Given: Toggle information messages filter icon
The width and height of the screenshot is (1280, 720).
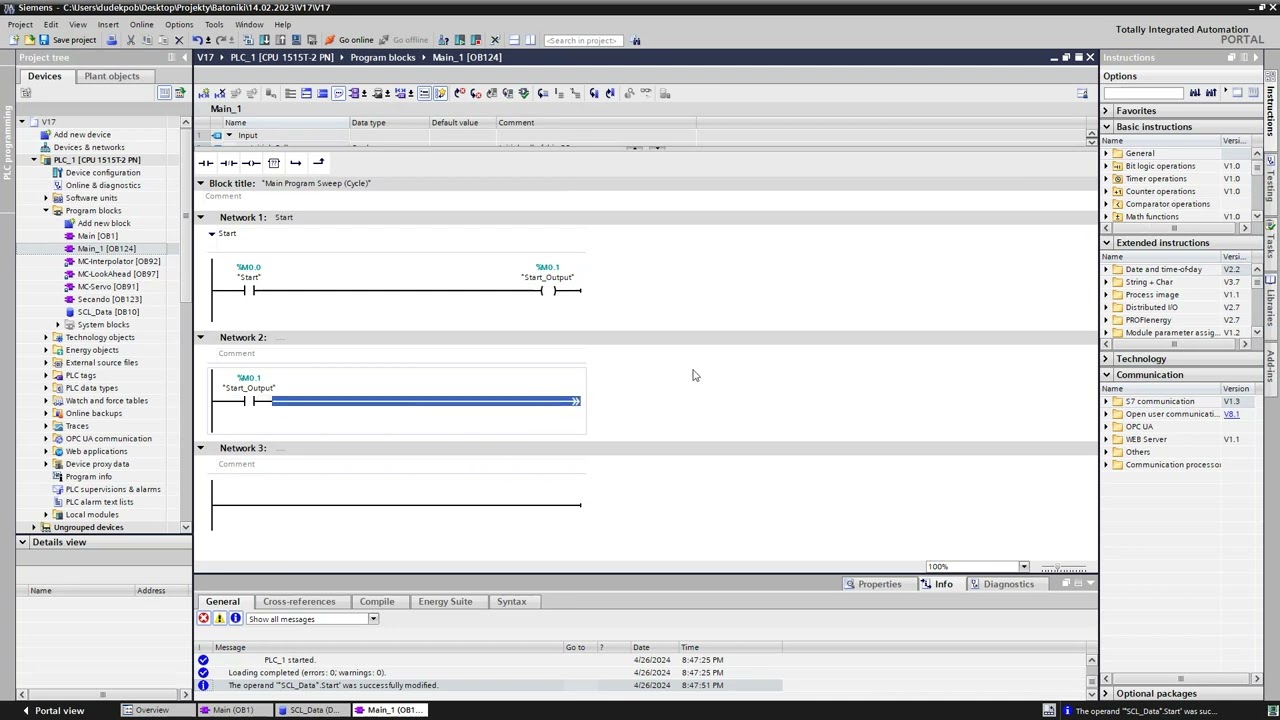Looking at the screenshot, I should click(x=235, y=619).
